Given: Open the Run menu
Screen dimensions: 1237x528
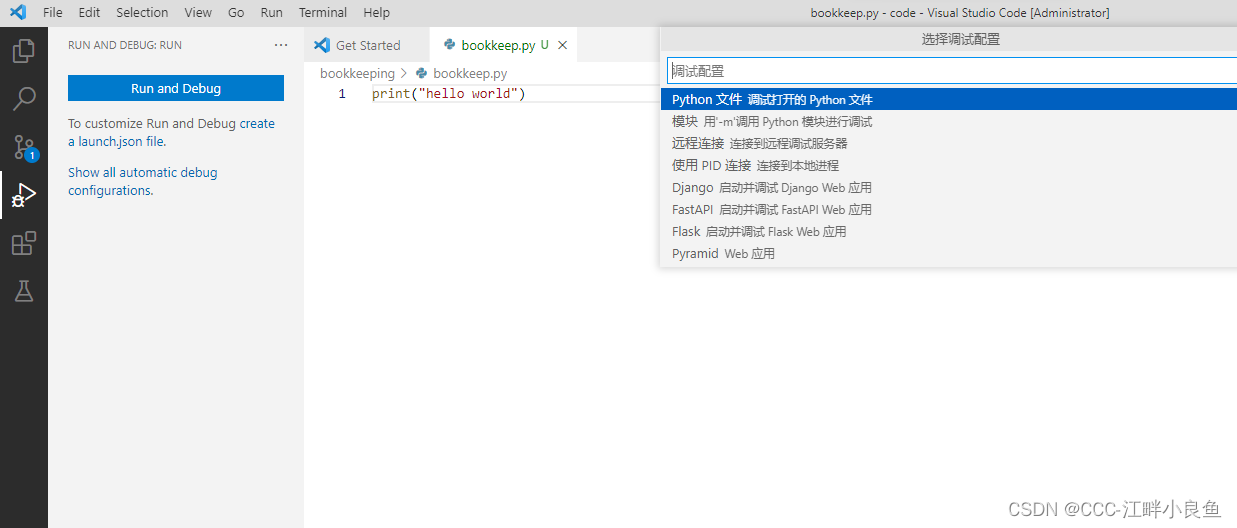Looking at the screenshot, I should click(271, 13).
